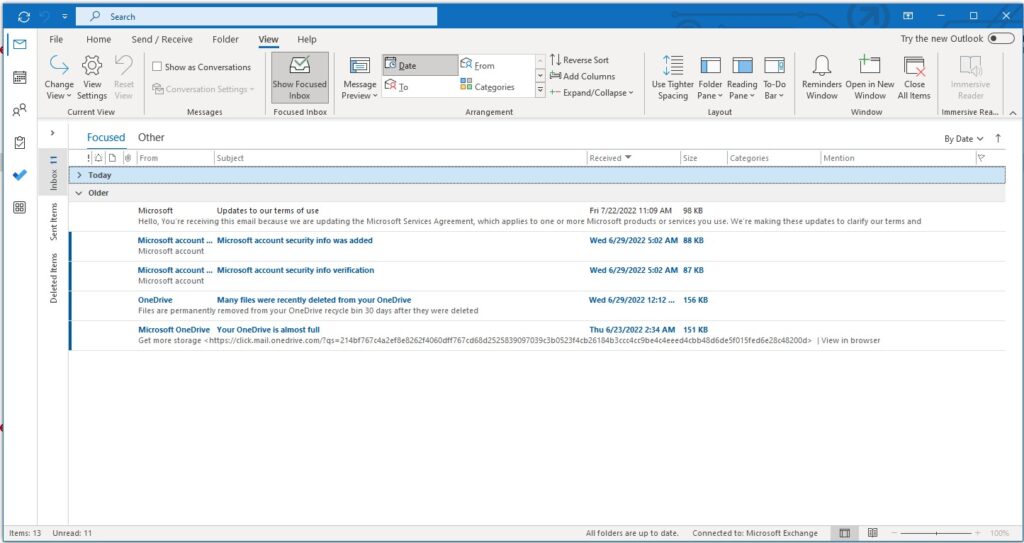Toggle the Try the new Outlook switch
Viewport: 1024px width, 543px height.
point(1000,39)
